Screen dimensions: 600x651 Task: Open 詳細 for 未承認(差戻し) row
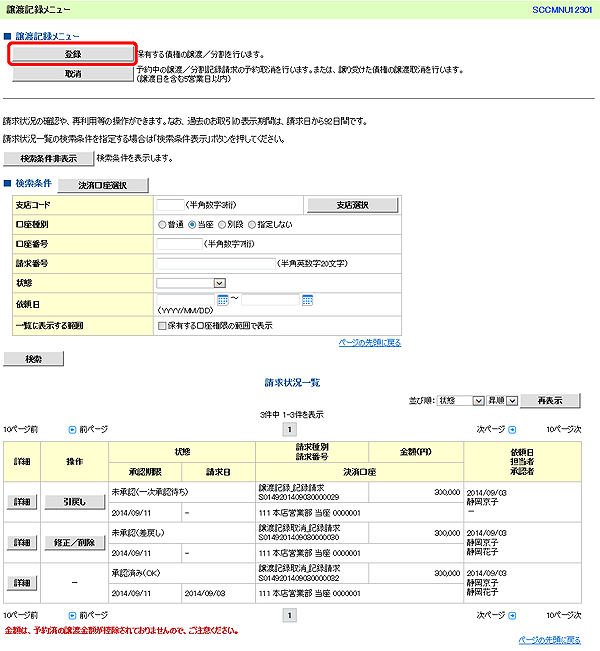(x=22, y=543)
